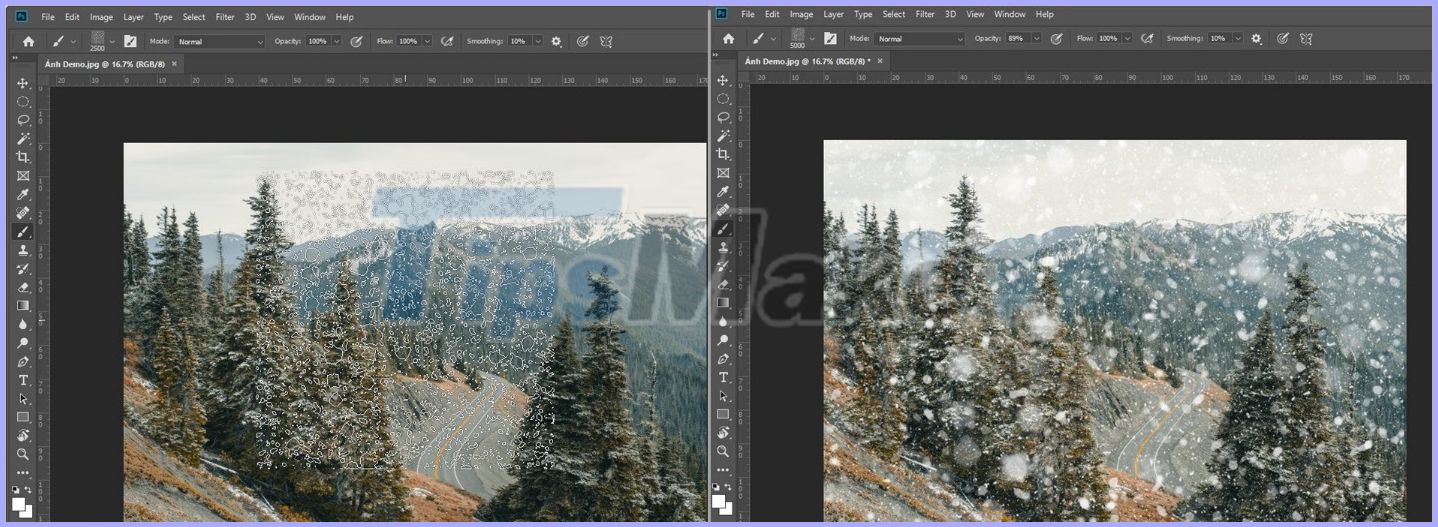
Task: Toggle pressure for opacity in left window
Action: point(356,41)
